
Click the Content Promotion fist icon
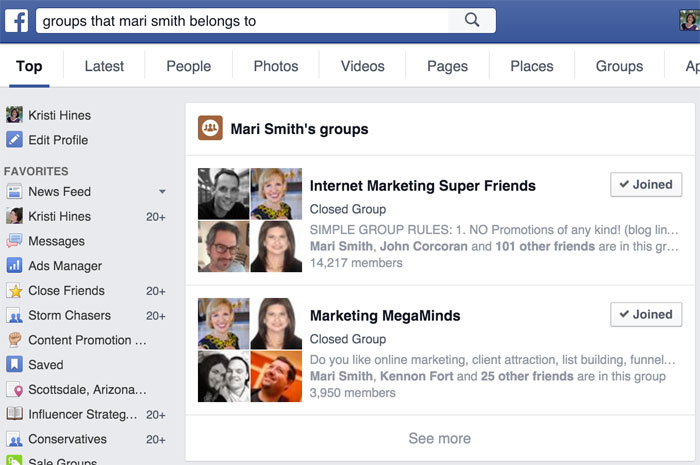coord(14,340)
